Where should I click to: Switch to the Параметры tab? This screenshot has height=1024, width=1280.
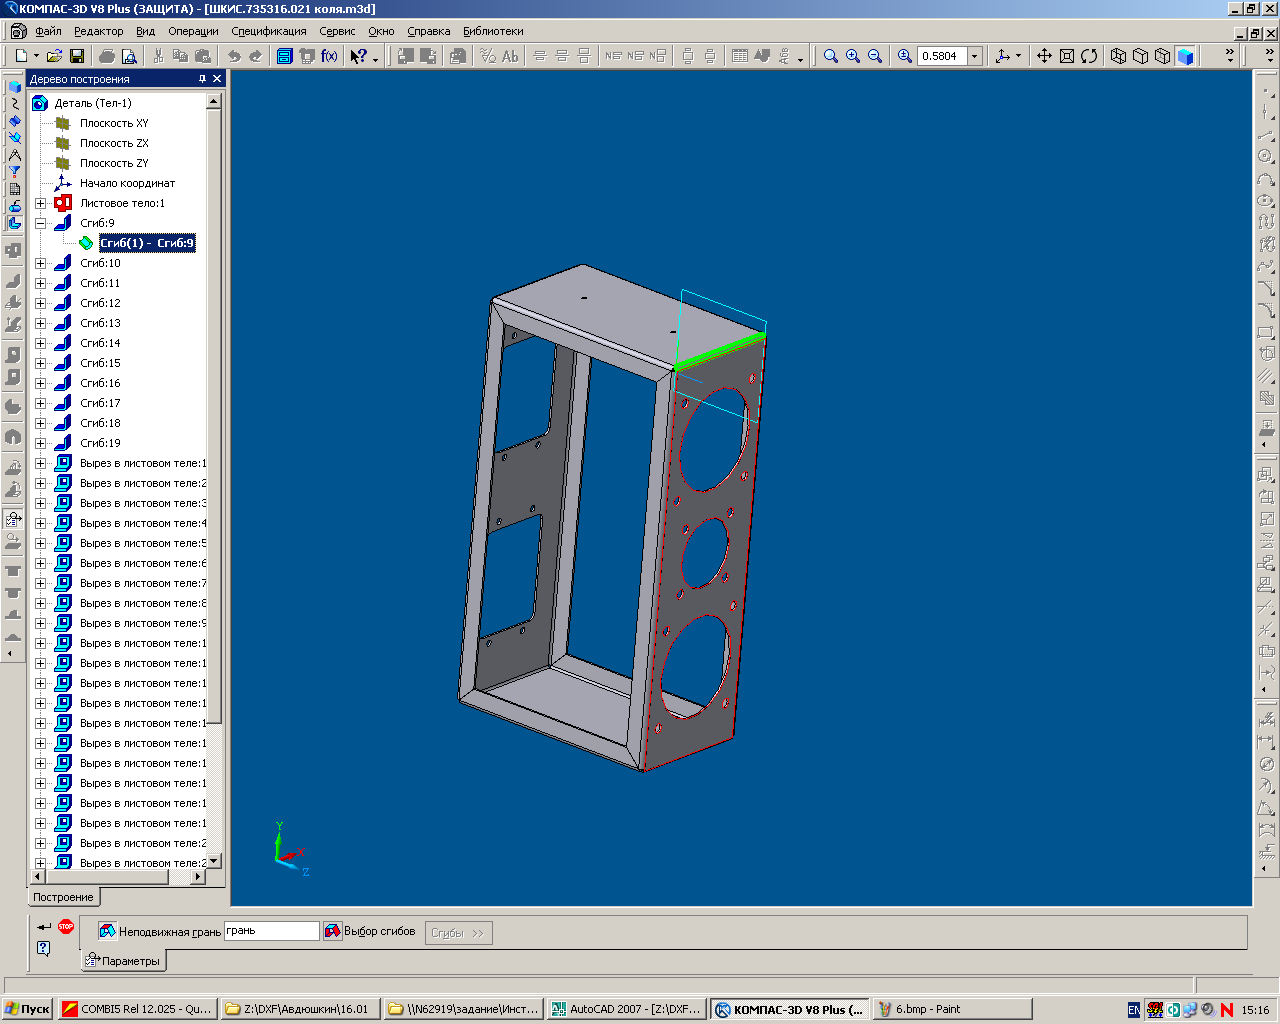123,961
